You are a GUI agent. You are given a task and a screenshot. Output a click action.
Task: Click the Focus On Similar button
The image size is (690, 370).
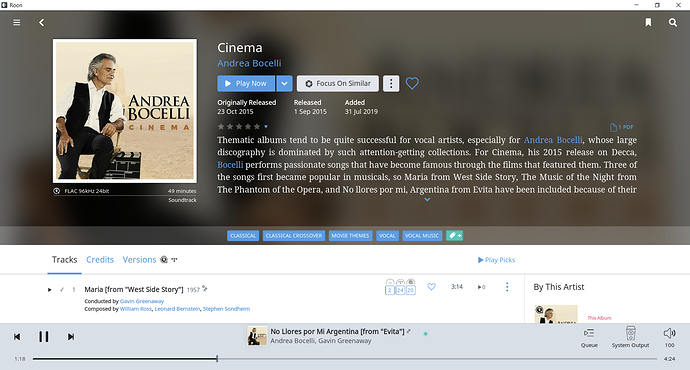pos(338,84)
